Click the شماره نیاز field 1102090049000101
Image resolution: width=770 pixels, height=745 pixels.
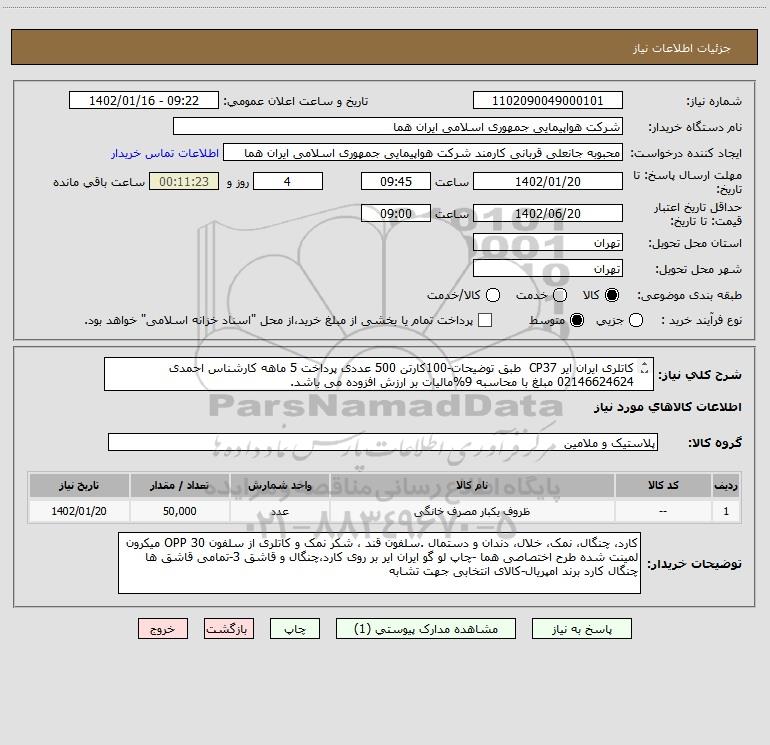coord(548,100)
